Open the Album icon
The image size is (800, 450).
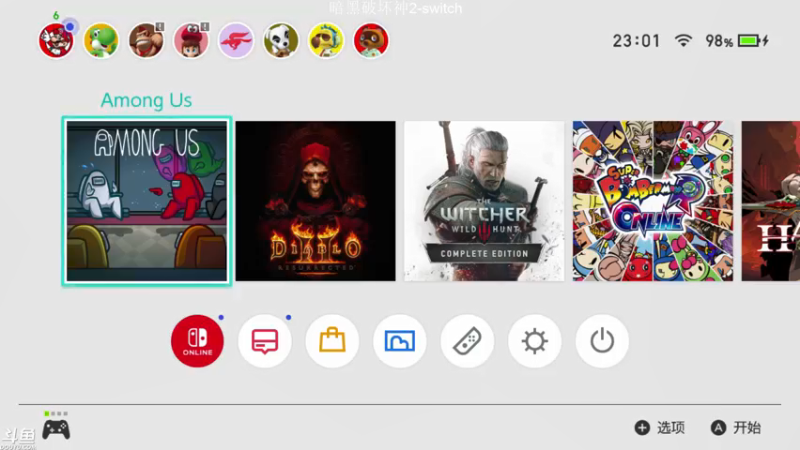(399, 341)
